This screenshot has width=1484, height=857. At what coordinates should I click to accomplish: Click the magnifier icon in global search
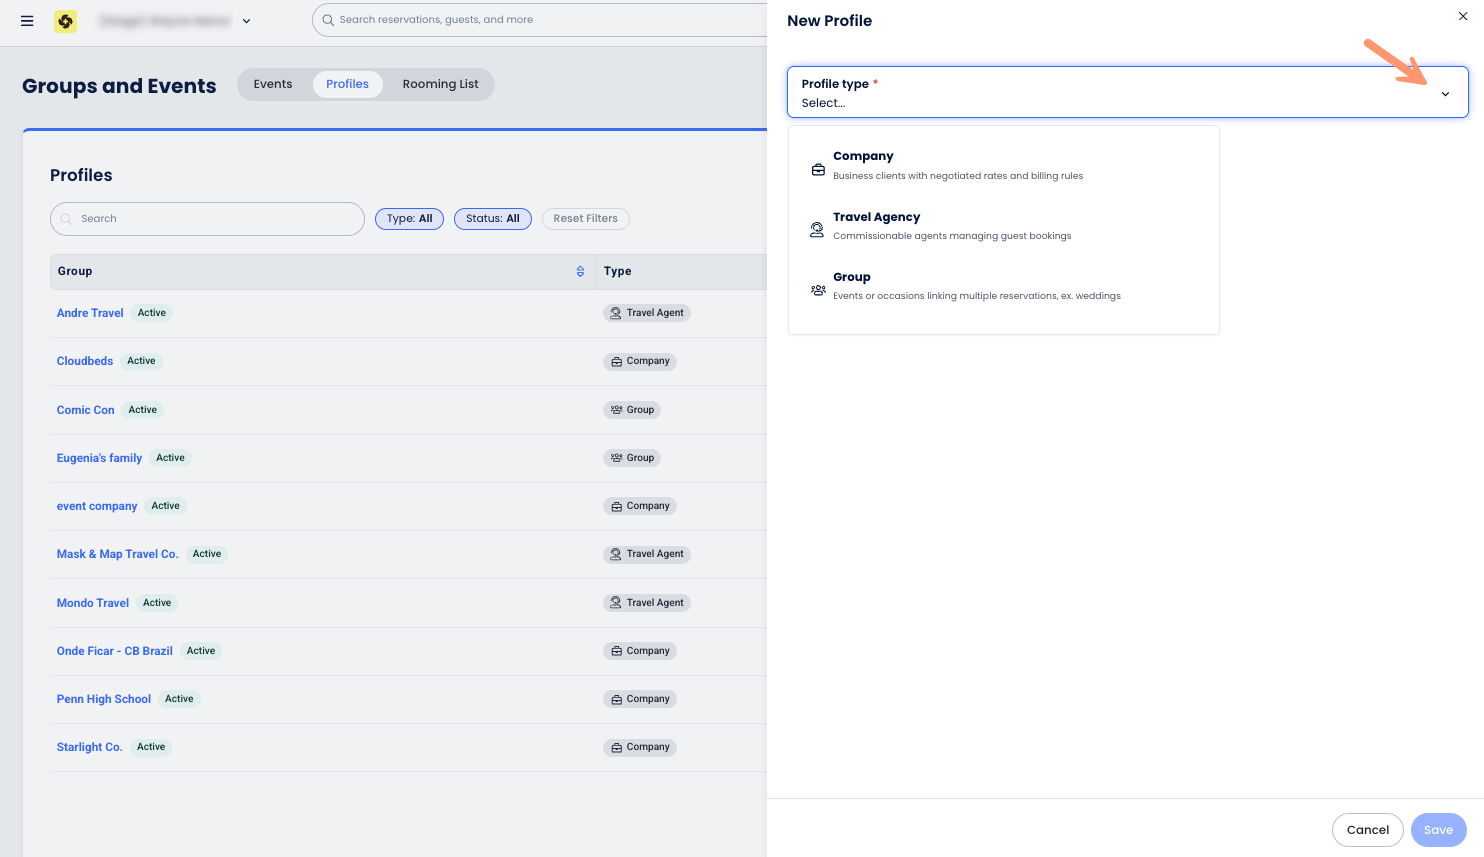tap(328, 20)
